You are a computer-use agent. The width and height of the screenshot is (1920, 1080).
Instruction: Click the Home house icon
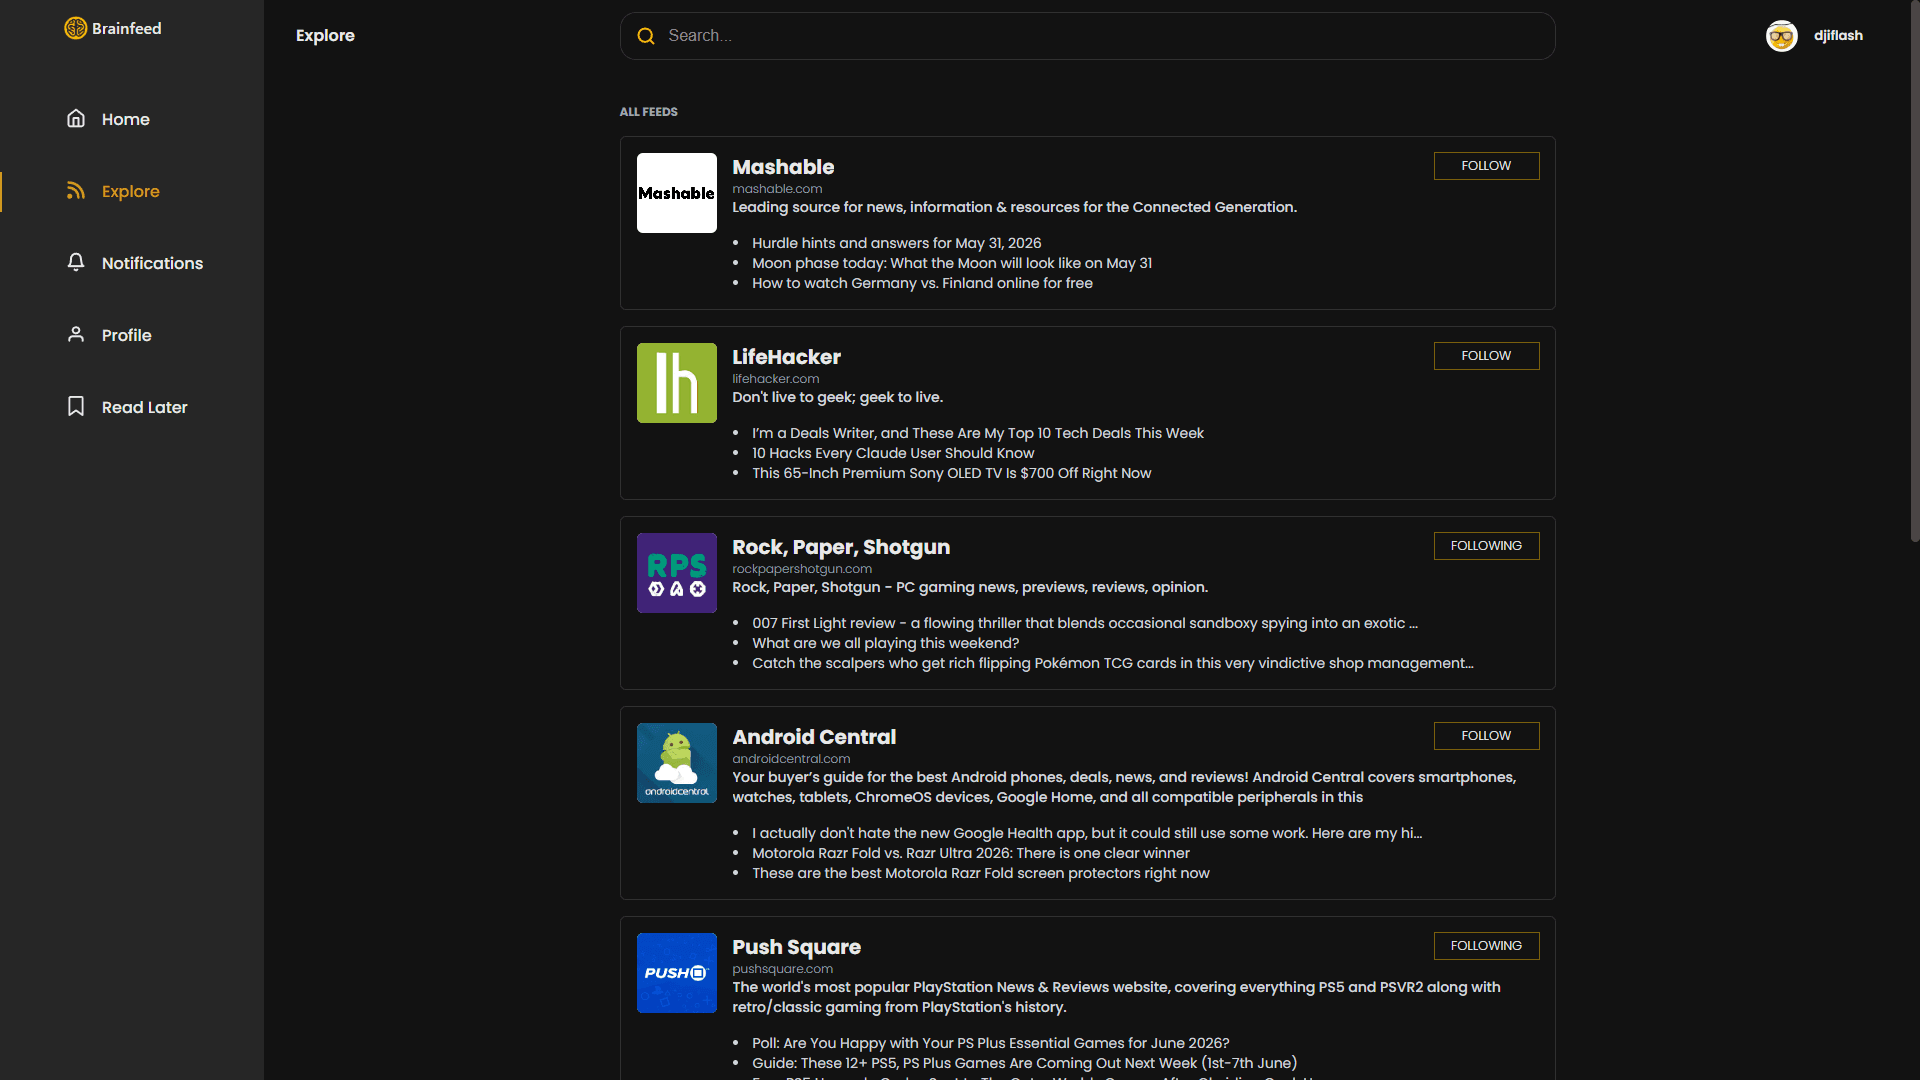pos(76,118)
